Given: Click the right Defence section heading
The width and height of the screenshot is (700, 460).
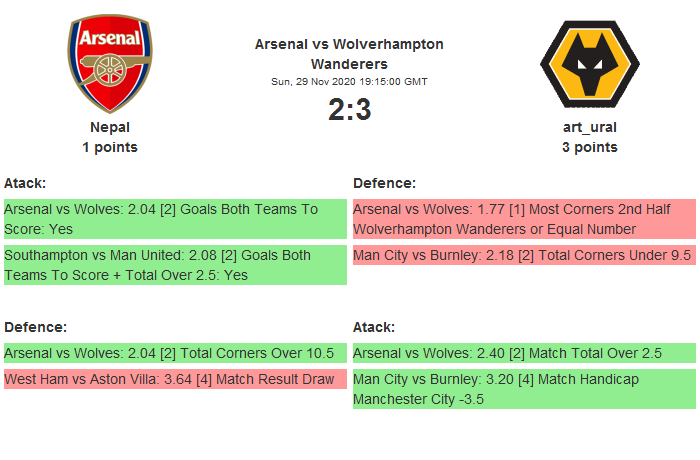Looking at the screenshot, I should point(384,183).
